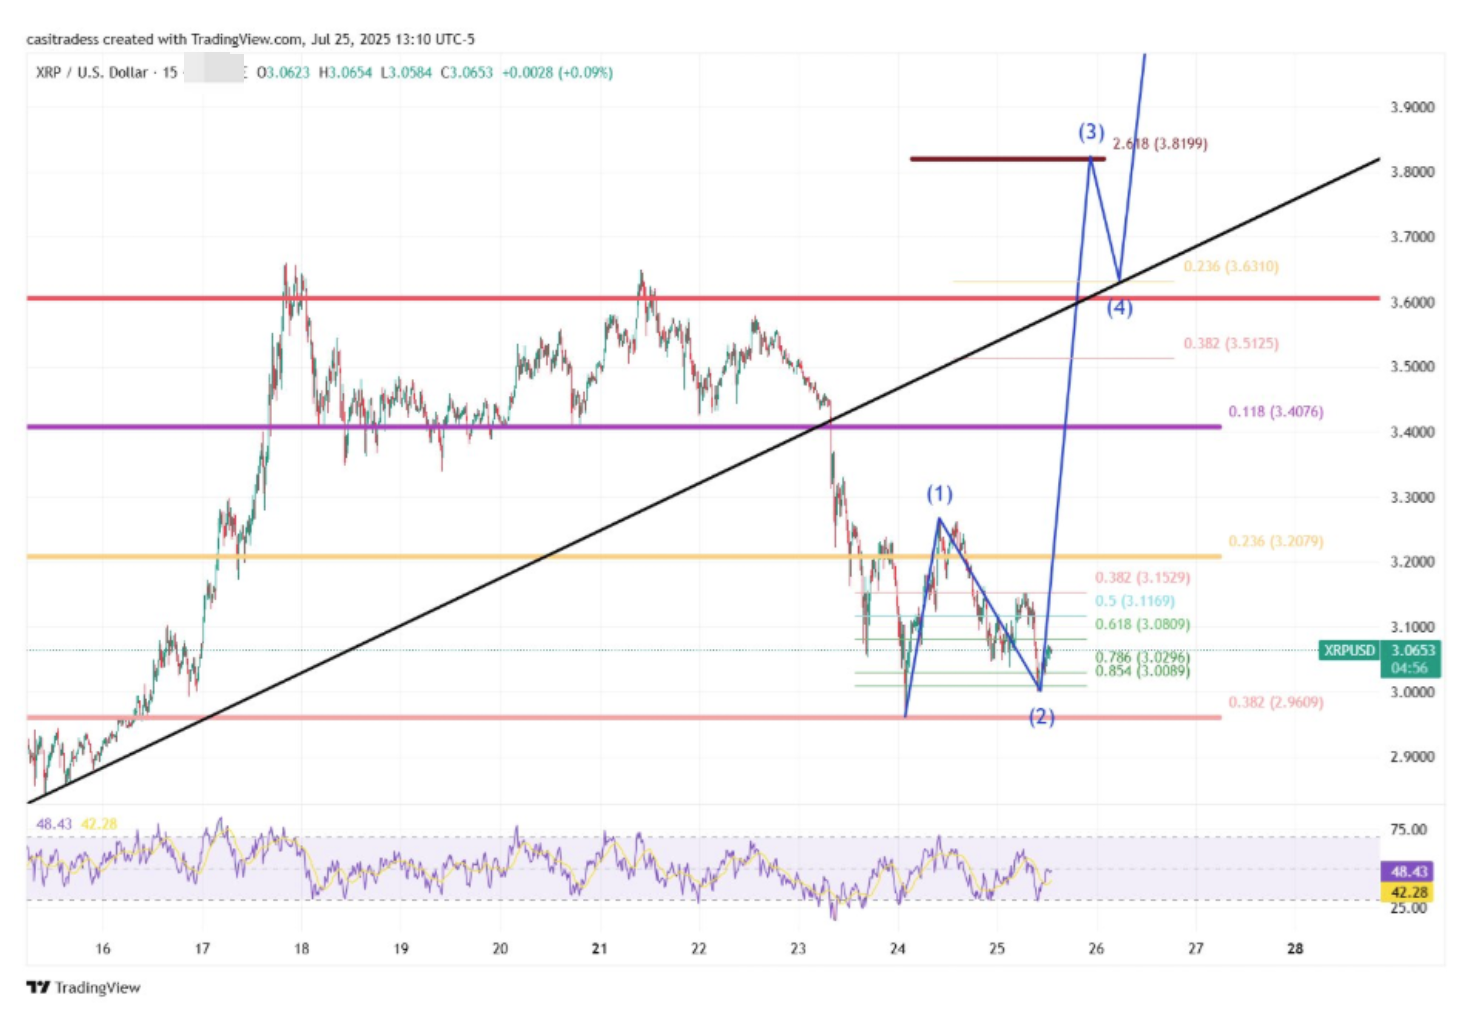Click the RSI legend value 48.43 at left
1478x1022 pixels.
point(54,824)
